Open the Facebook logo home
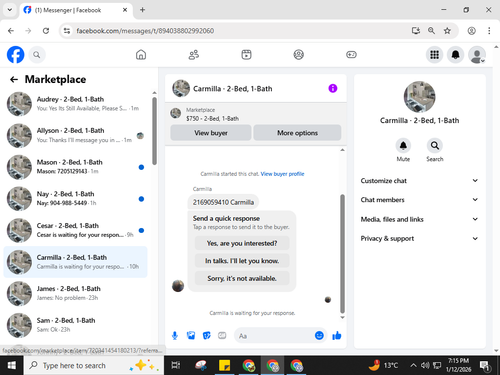The image size is (500, 375). click(16, 55)
